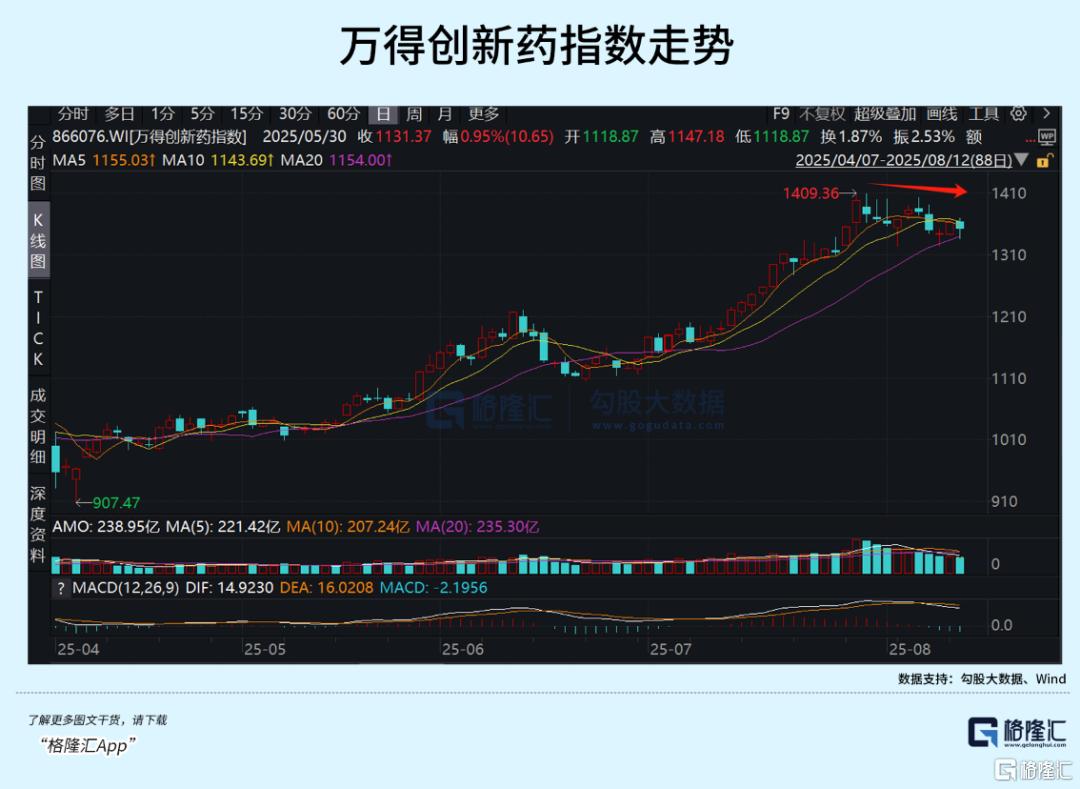Click the 1409.36 high price label
This screenshot has height=789, width=1080.
(x=811, y=193)
